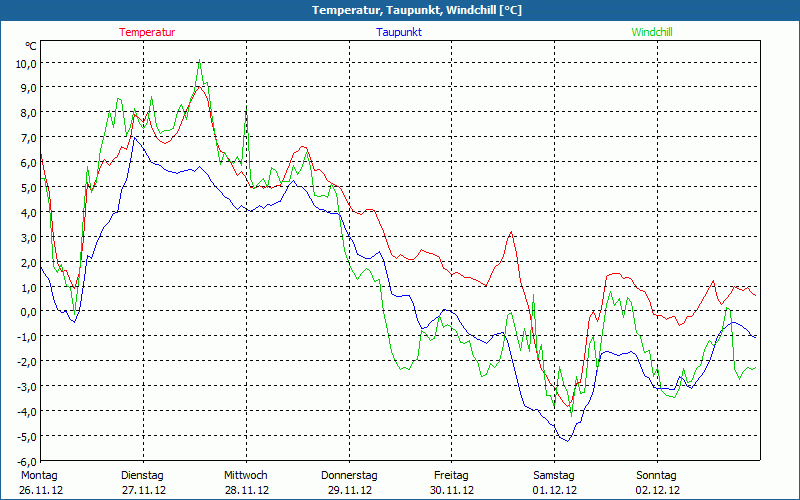Click the date '01.12.12'
This screenshot has width=800, height=500.
pos(555,490)
